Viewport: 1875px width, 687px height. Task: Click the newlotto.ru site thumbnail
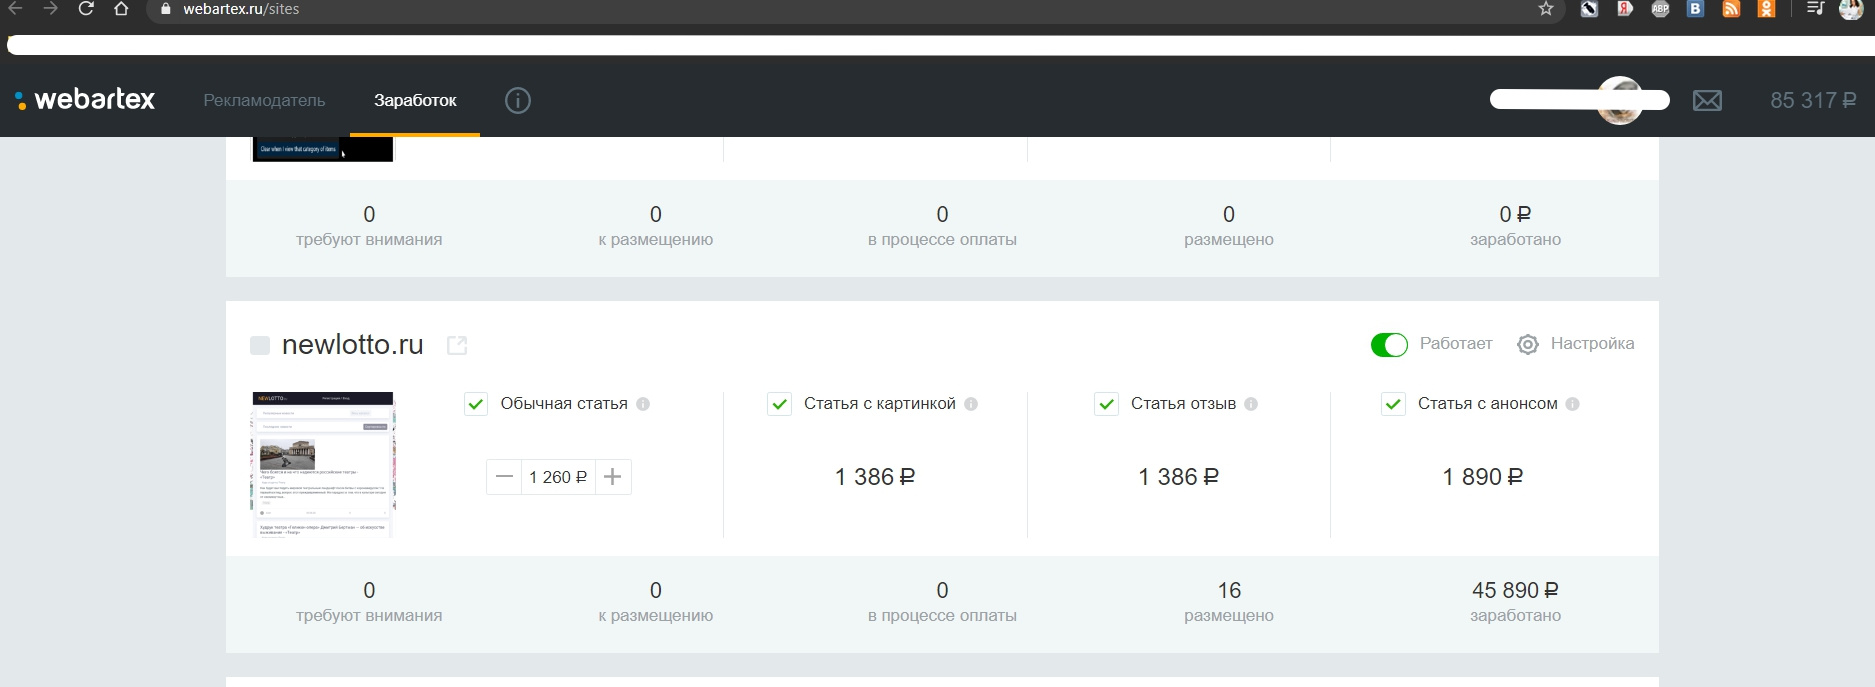(323, 465)
